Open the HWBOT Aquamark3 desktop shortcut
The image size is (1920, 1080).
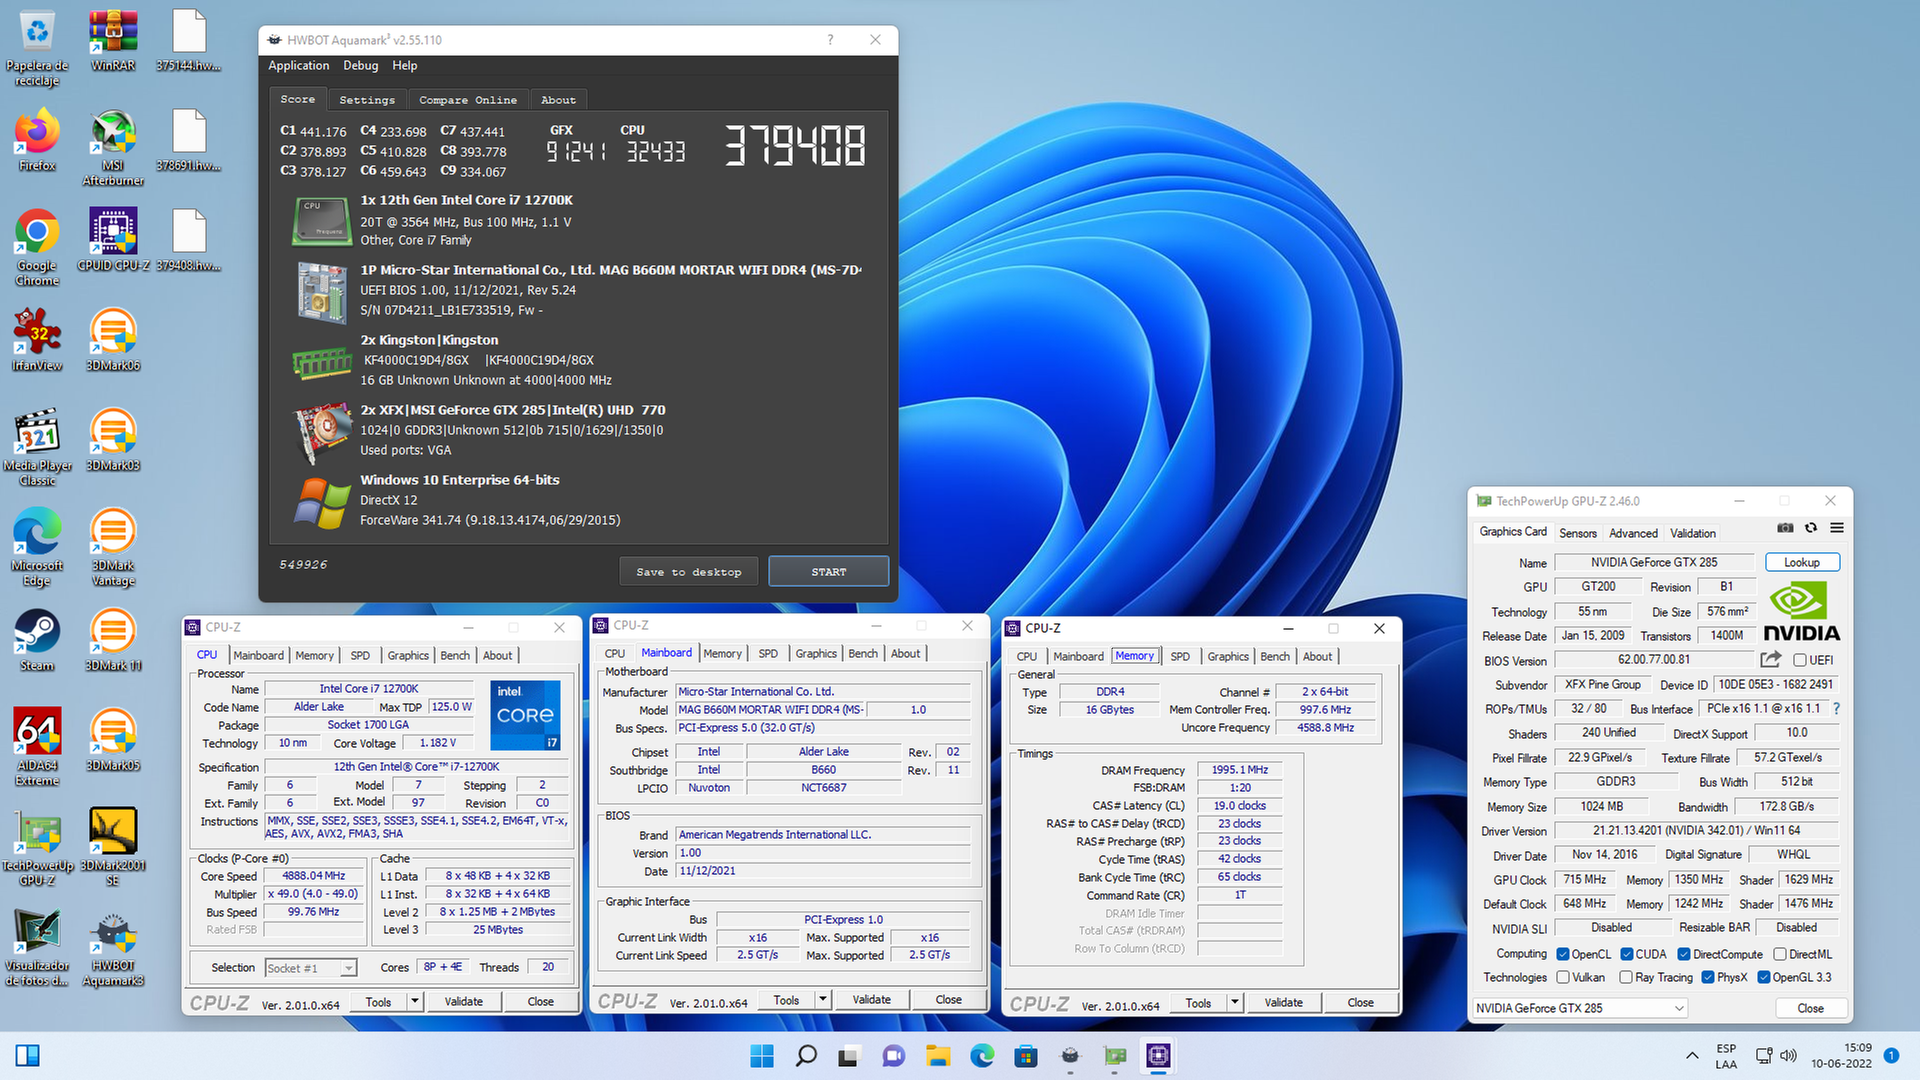(113, 948)
